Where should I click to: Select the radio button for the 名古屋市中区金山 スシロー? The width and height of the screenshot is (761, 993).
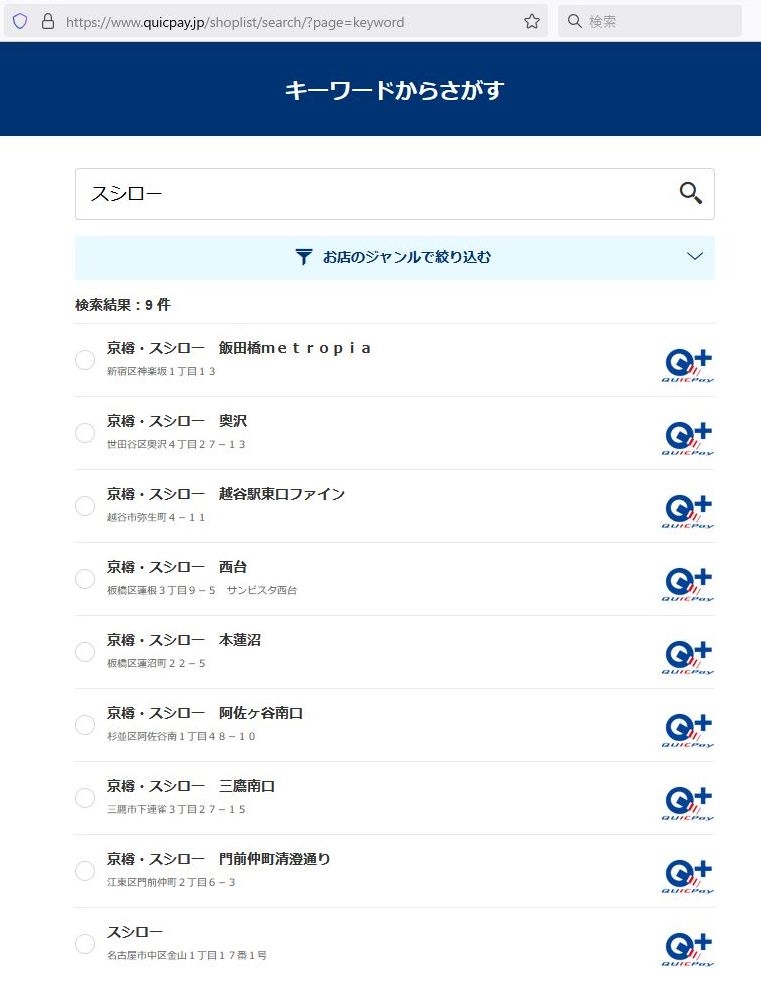[85, 944]
